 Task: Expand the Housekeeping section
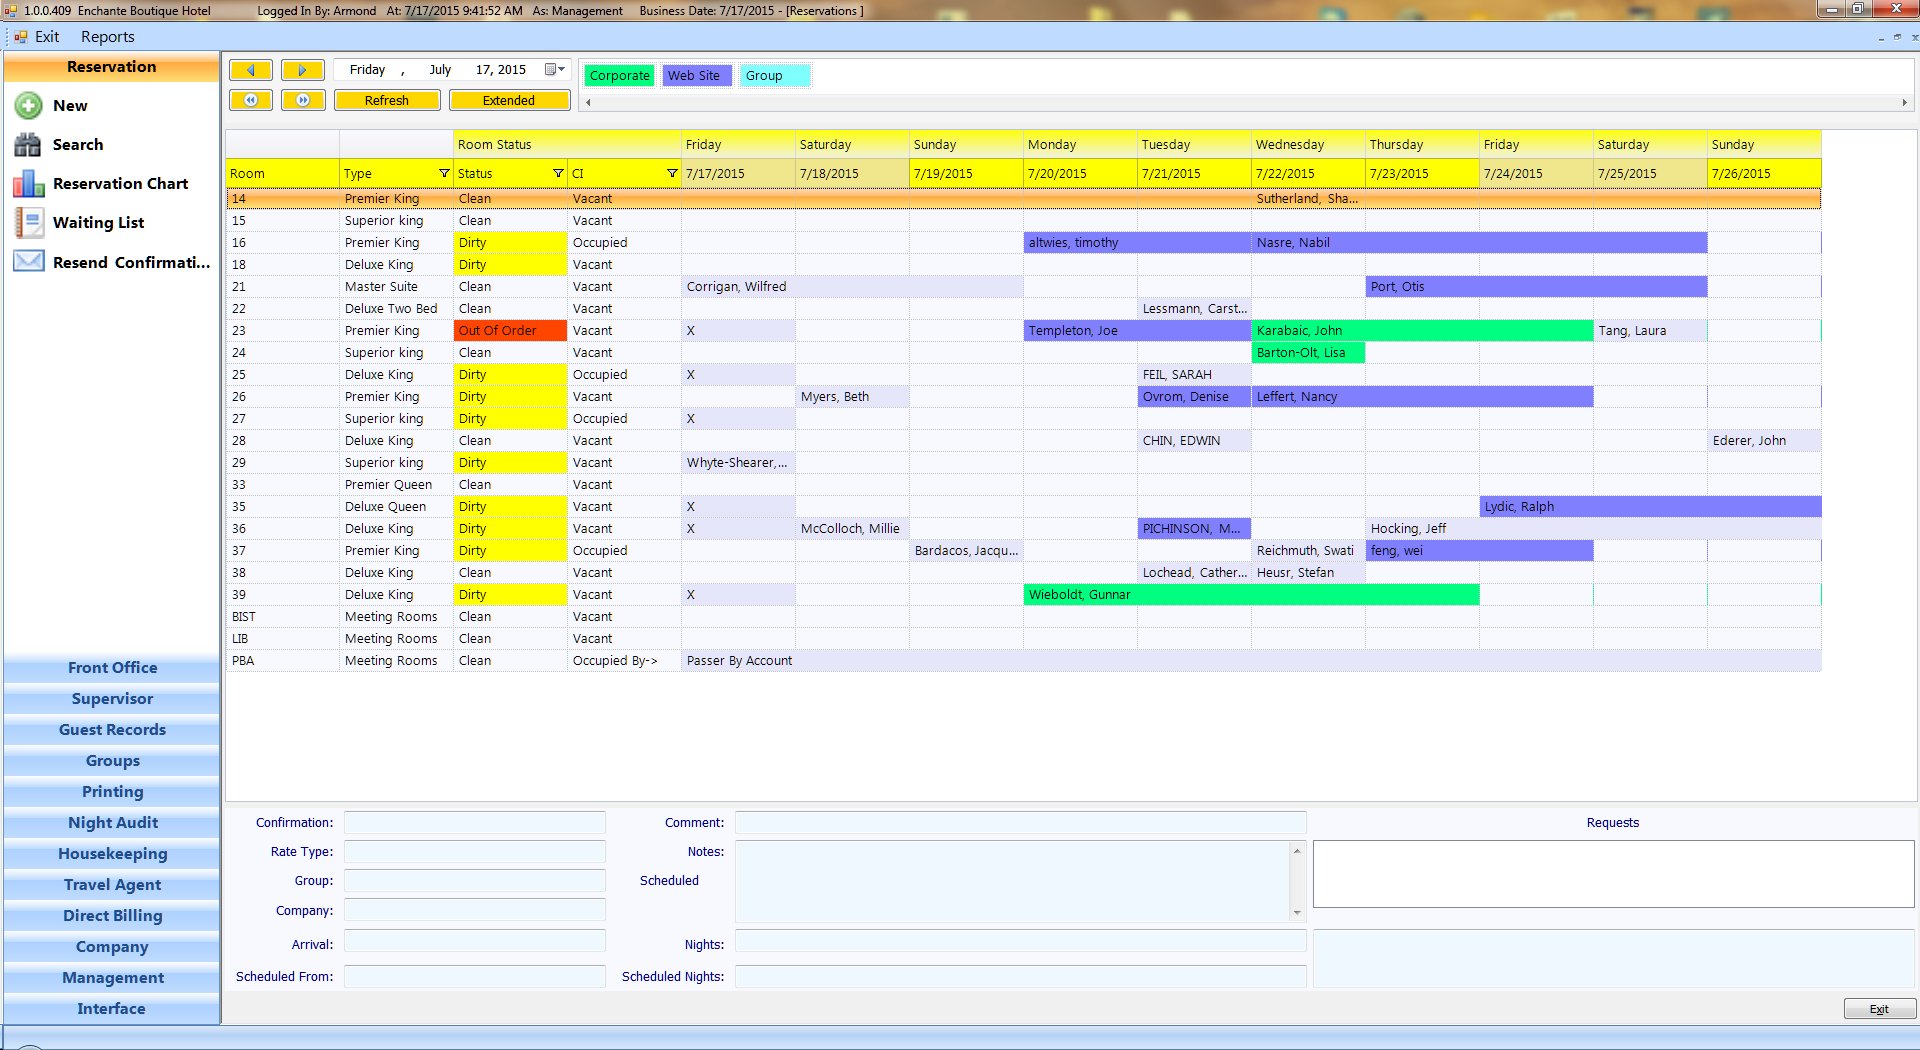(x=112, y=854)
